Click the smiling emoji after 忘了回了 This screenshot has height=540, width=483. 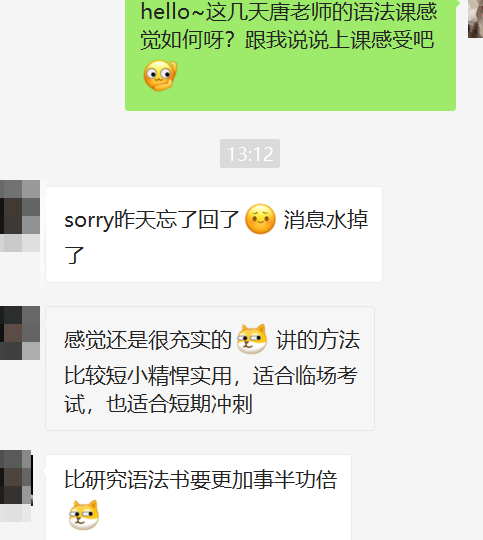click(x=260, y=219)
